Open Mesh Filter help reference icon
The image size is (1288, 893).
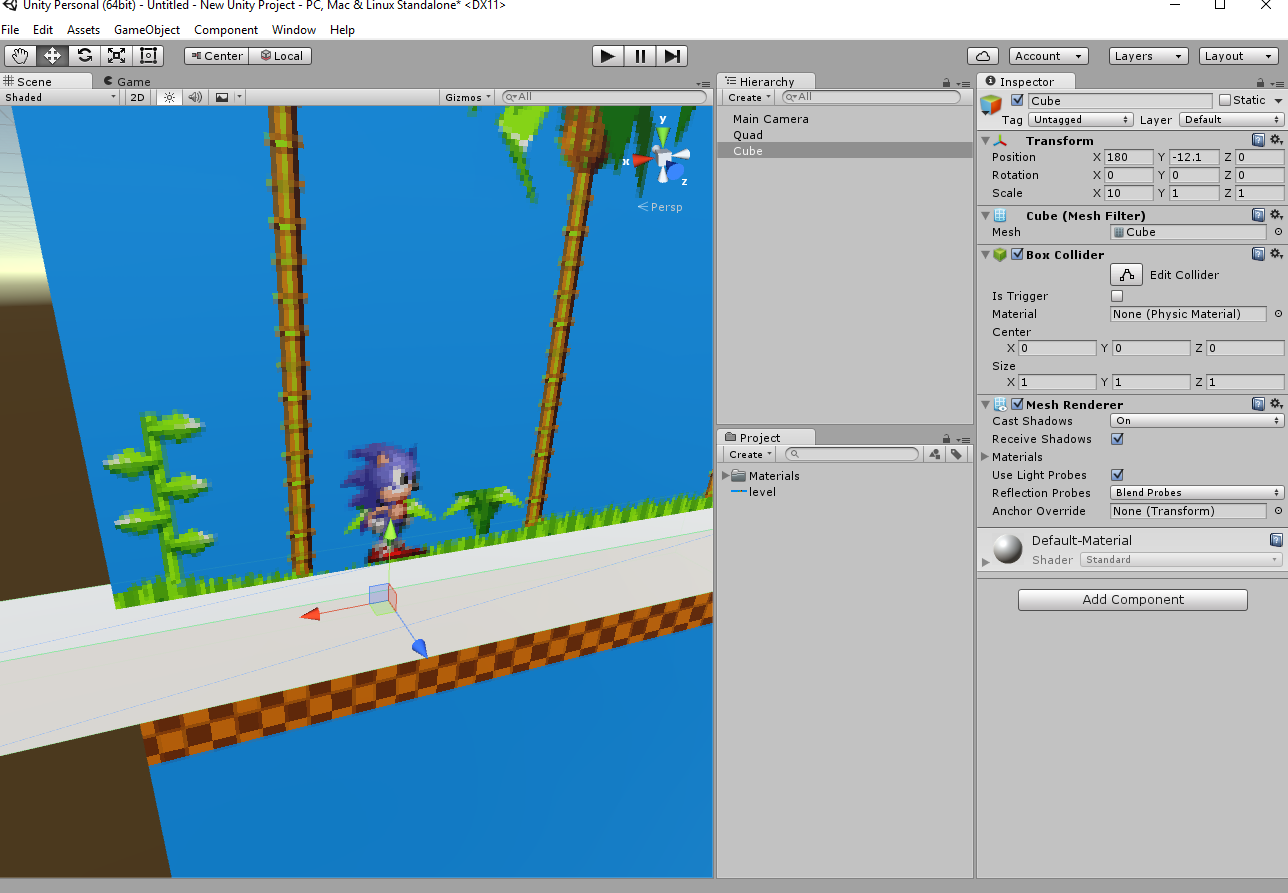(x=1259, y=215)
